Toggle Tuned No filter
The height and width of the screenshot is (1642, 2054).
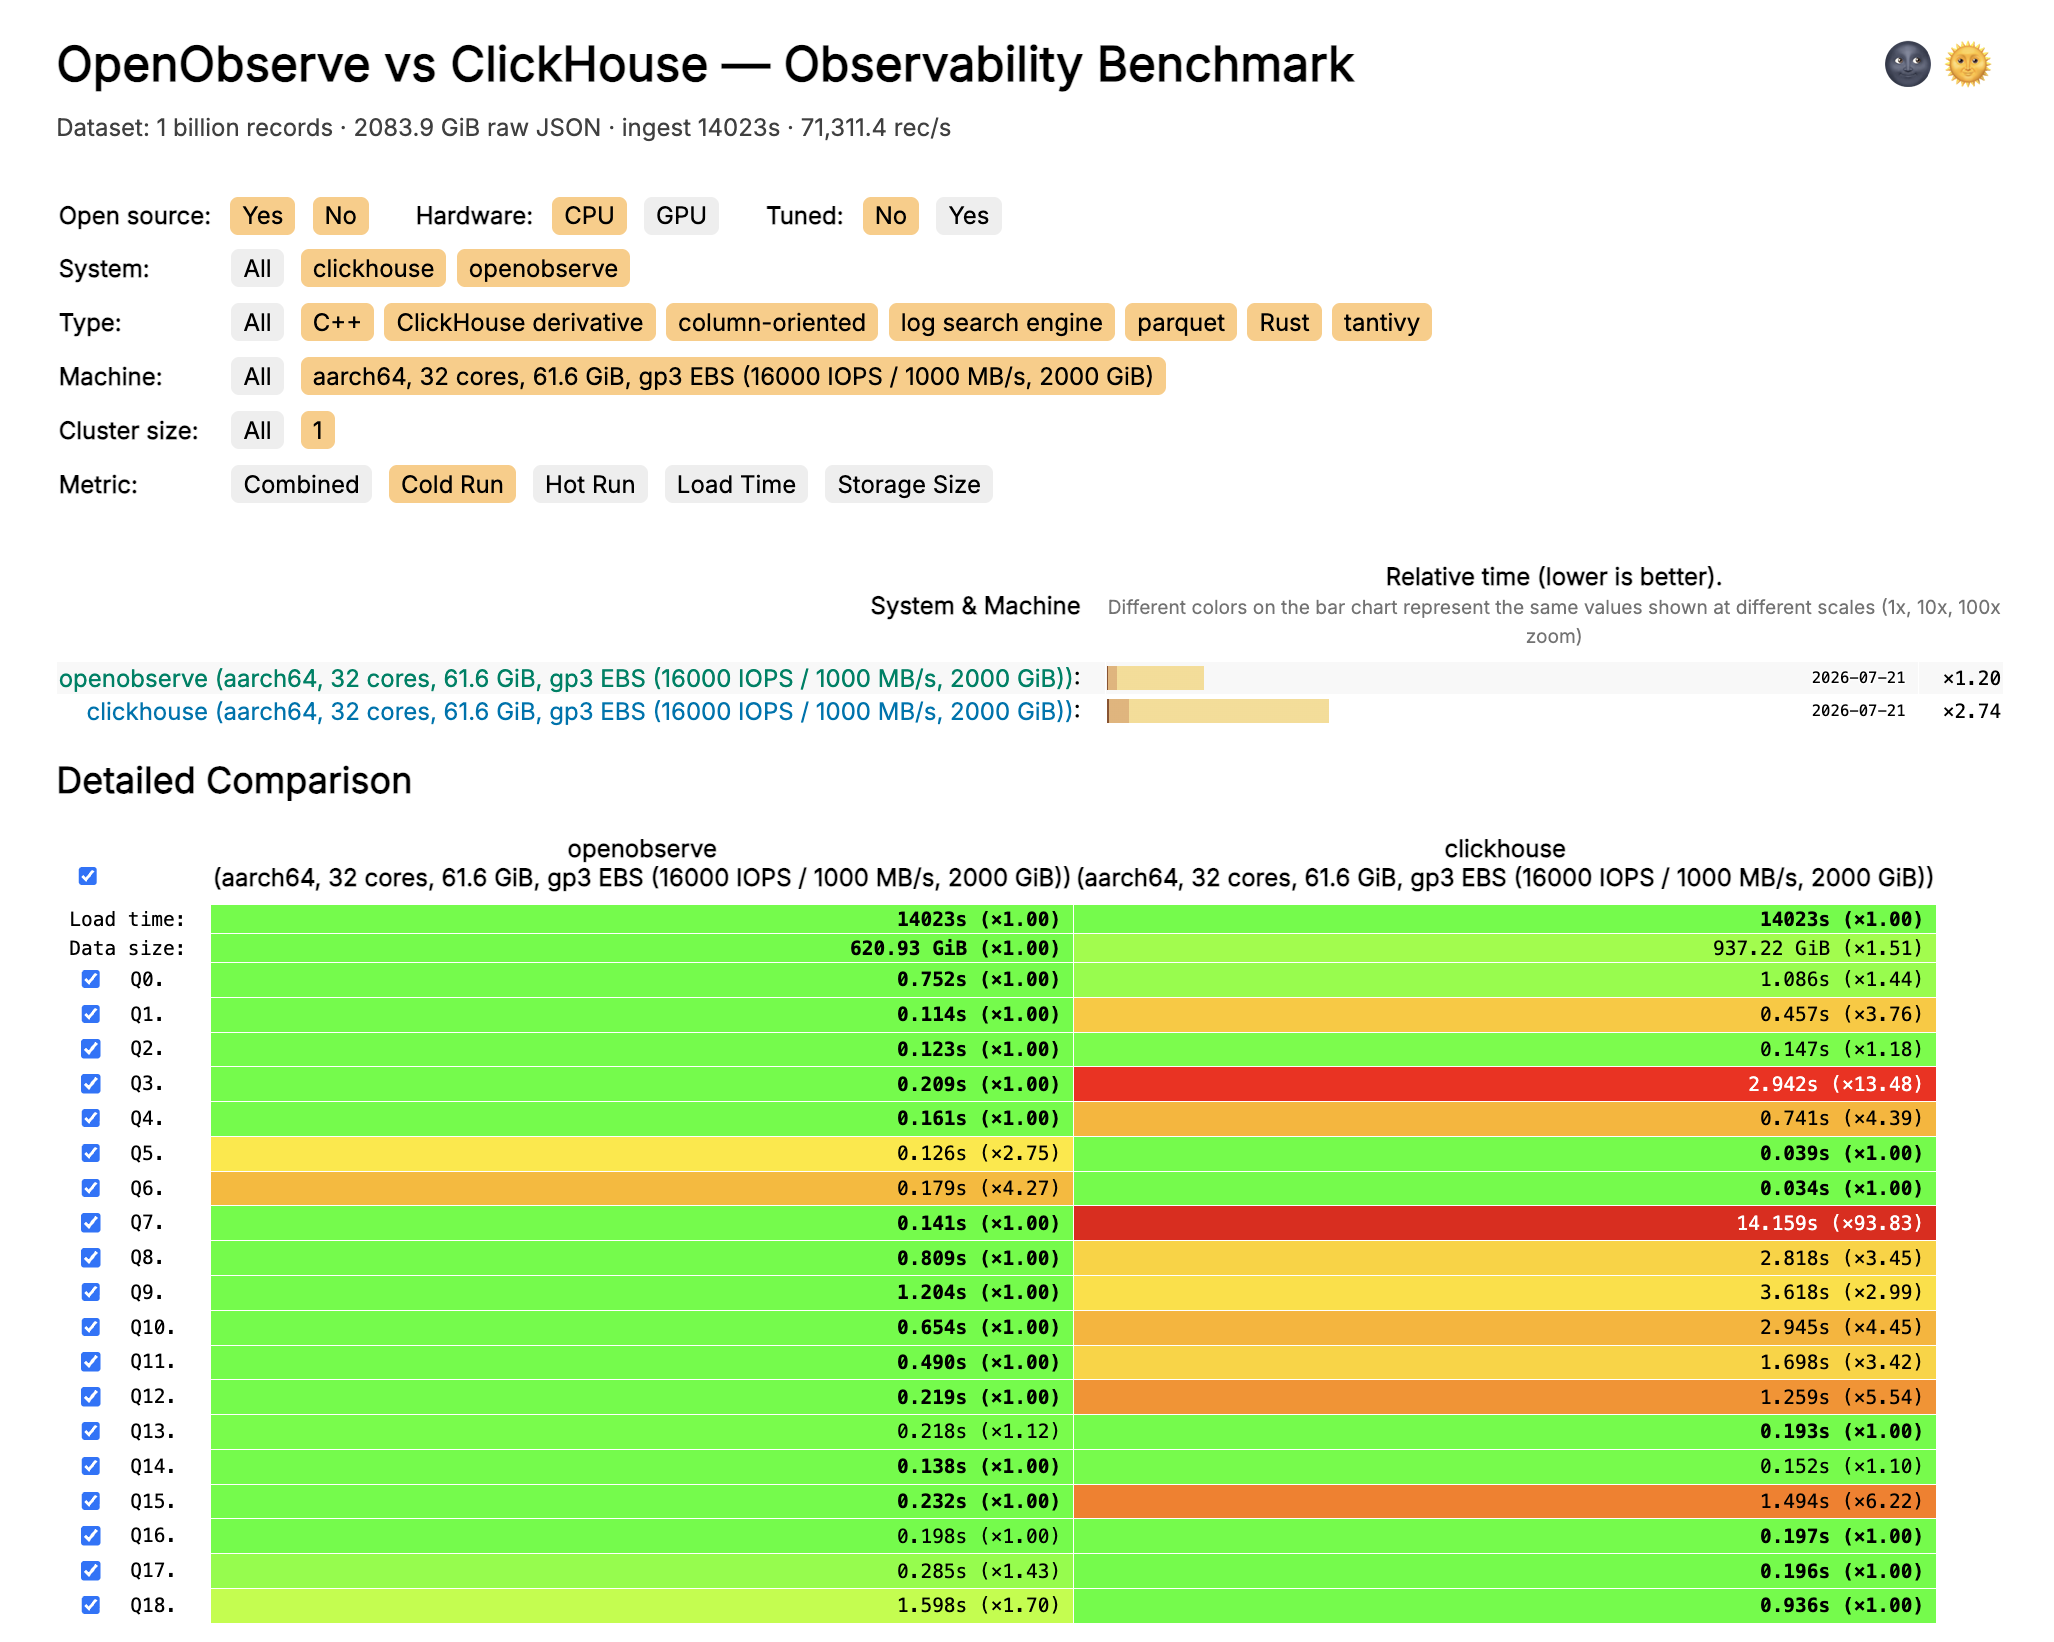pyautogui.click(x=890, y=216)
